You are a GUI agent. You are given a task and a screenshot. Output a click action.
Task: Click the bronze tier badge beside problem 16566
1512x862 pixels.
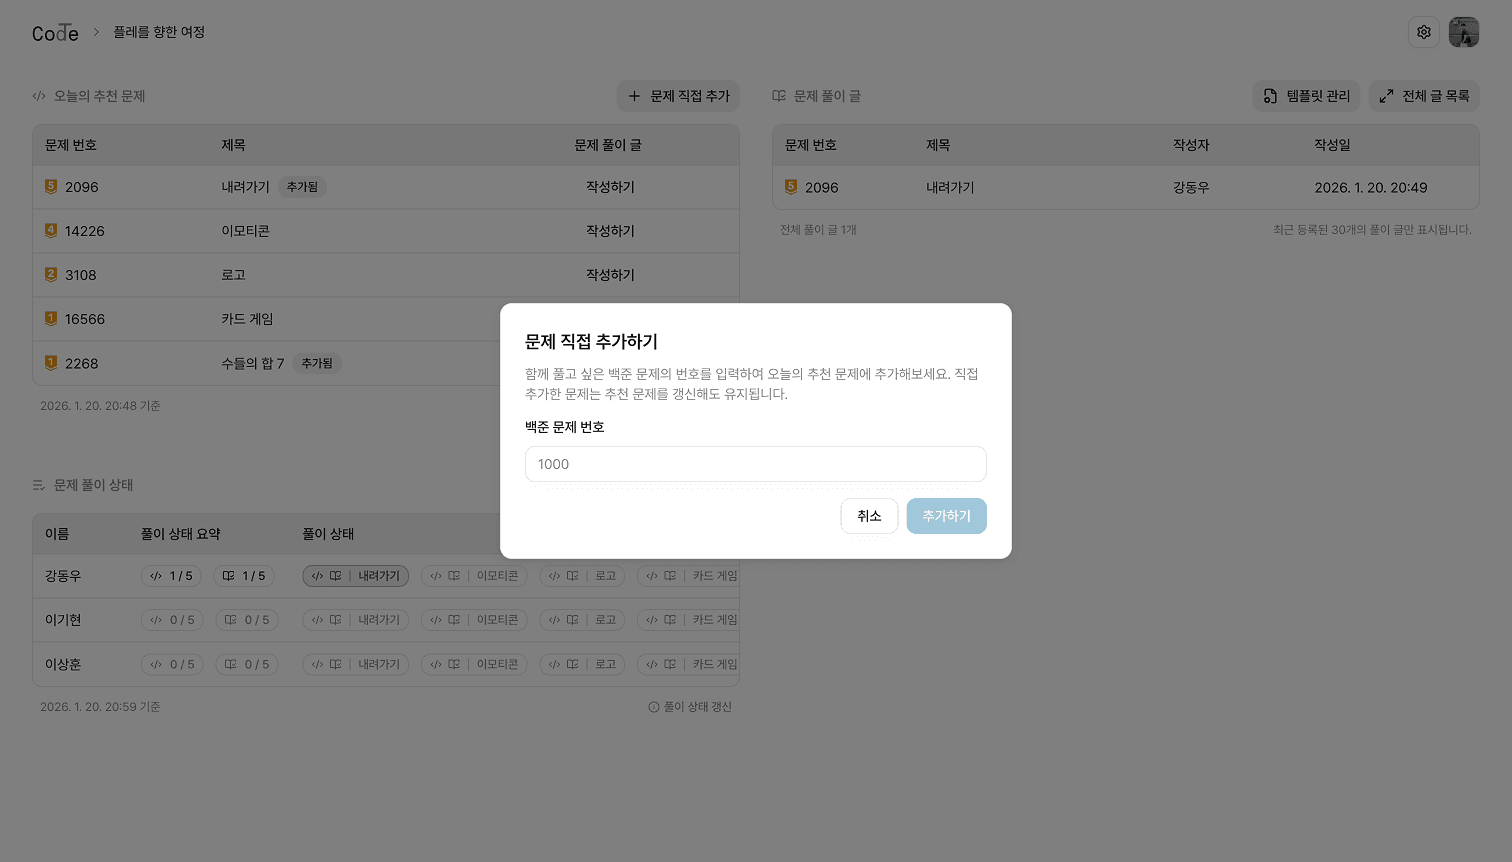[51, 319]
